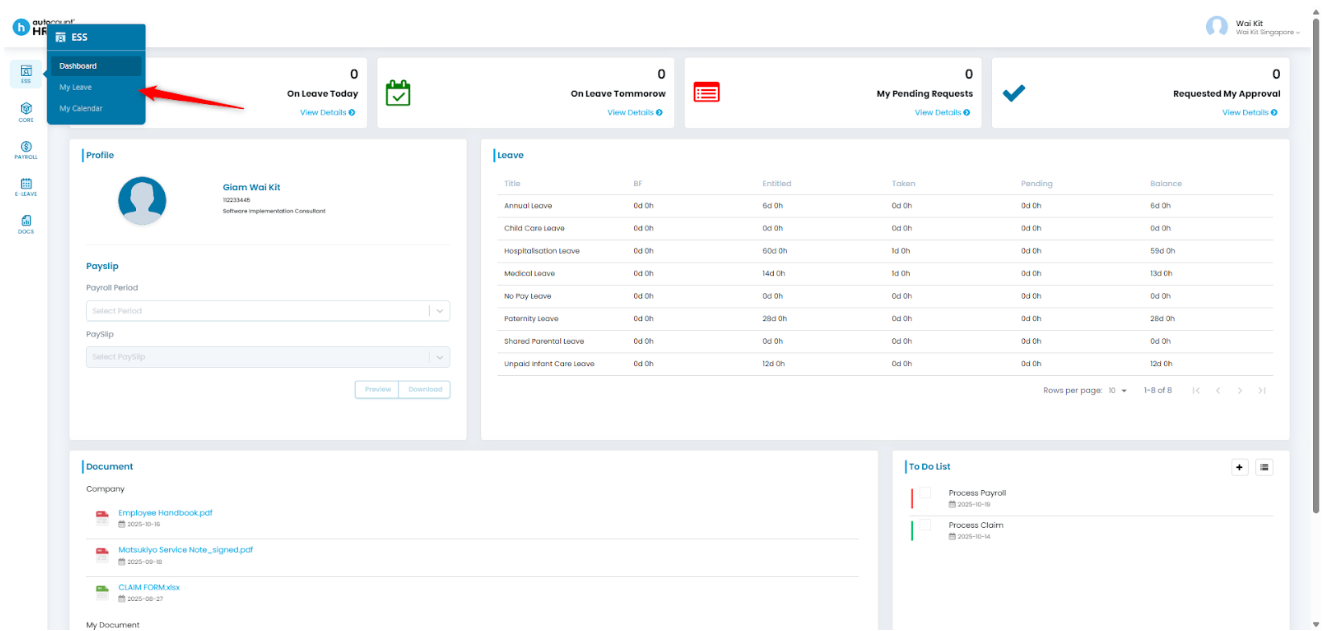The image size is (1325, 631).
Task: Click the Pending column header
Action: (x=1037, y=184)
